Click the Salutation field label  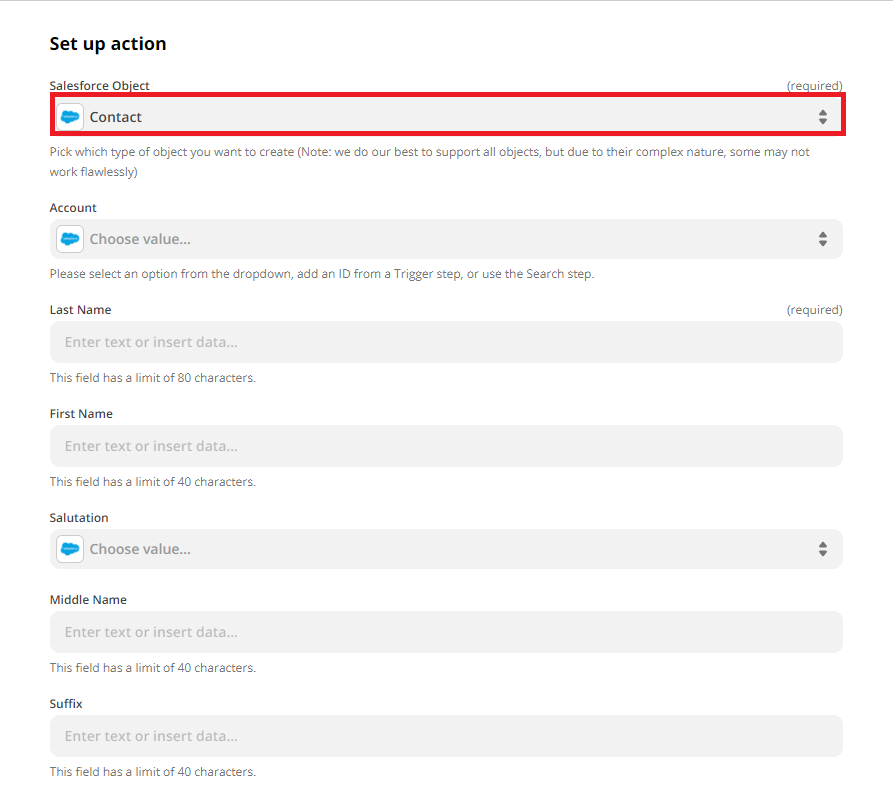click(79, 518)
